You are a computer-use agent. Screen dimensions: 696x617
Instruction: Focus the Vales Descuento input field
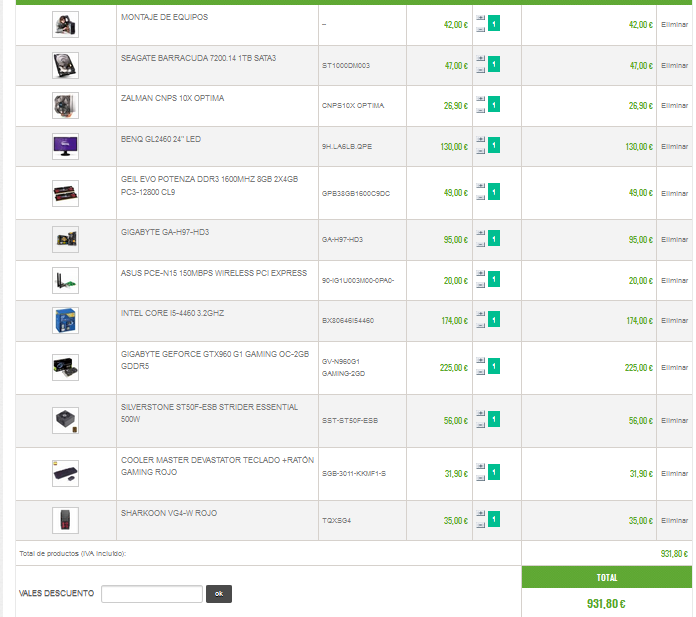tap(152, 594)
